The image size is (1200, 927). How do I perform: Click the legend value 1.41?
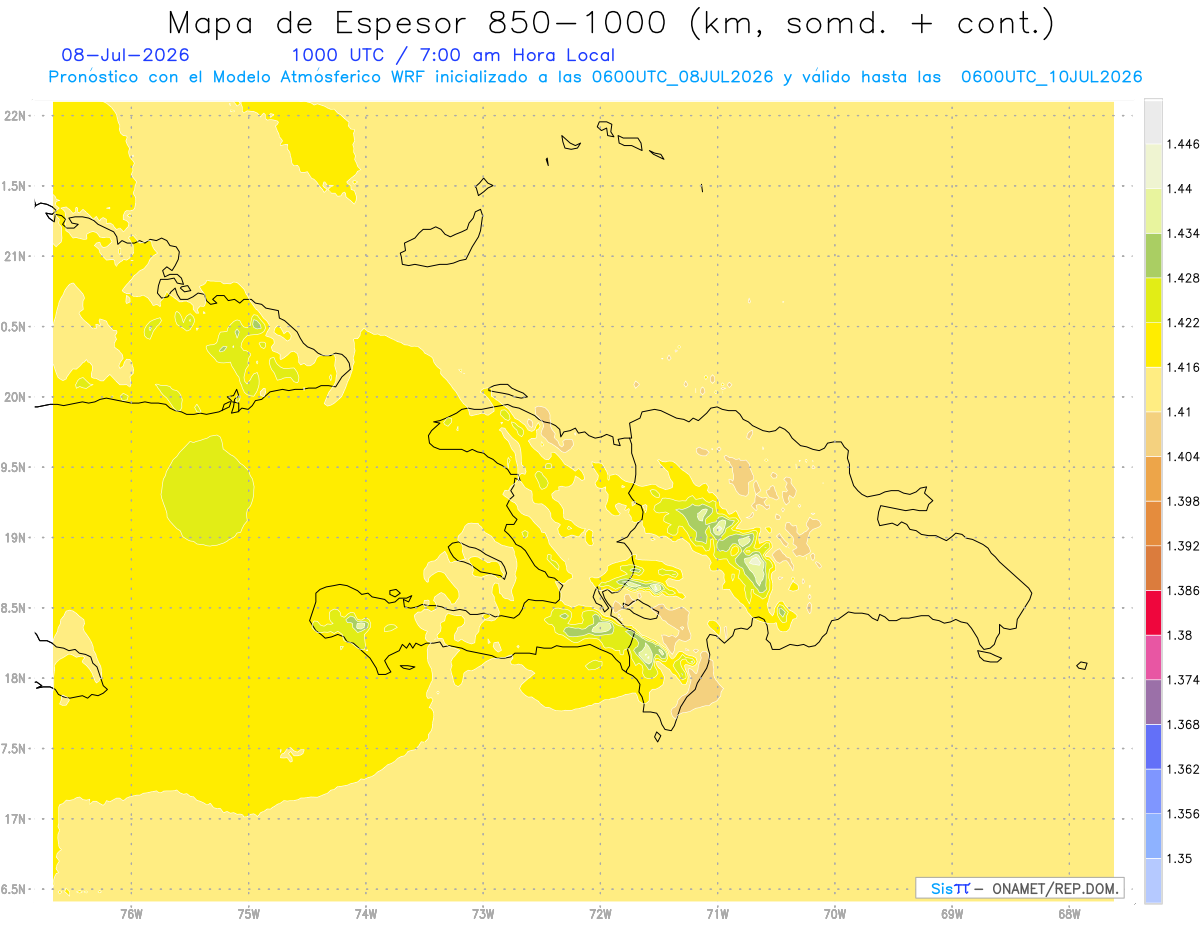(1180, 411)
